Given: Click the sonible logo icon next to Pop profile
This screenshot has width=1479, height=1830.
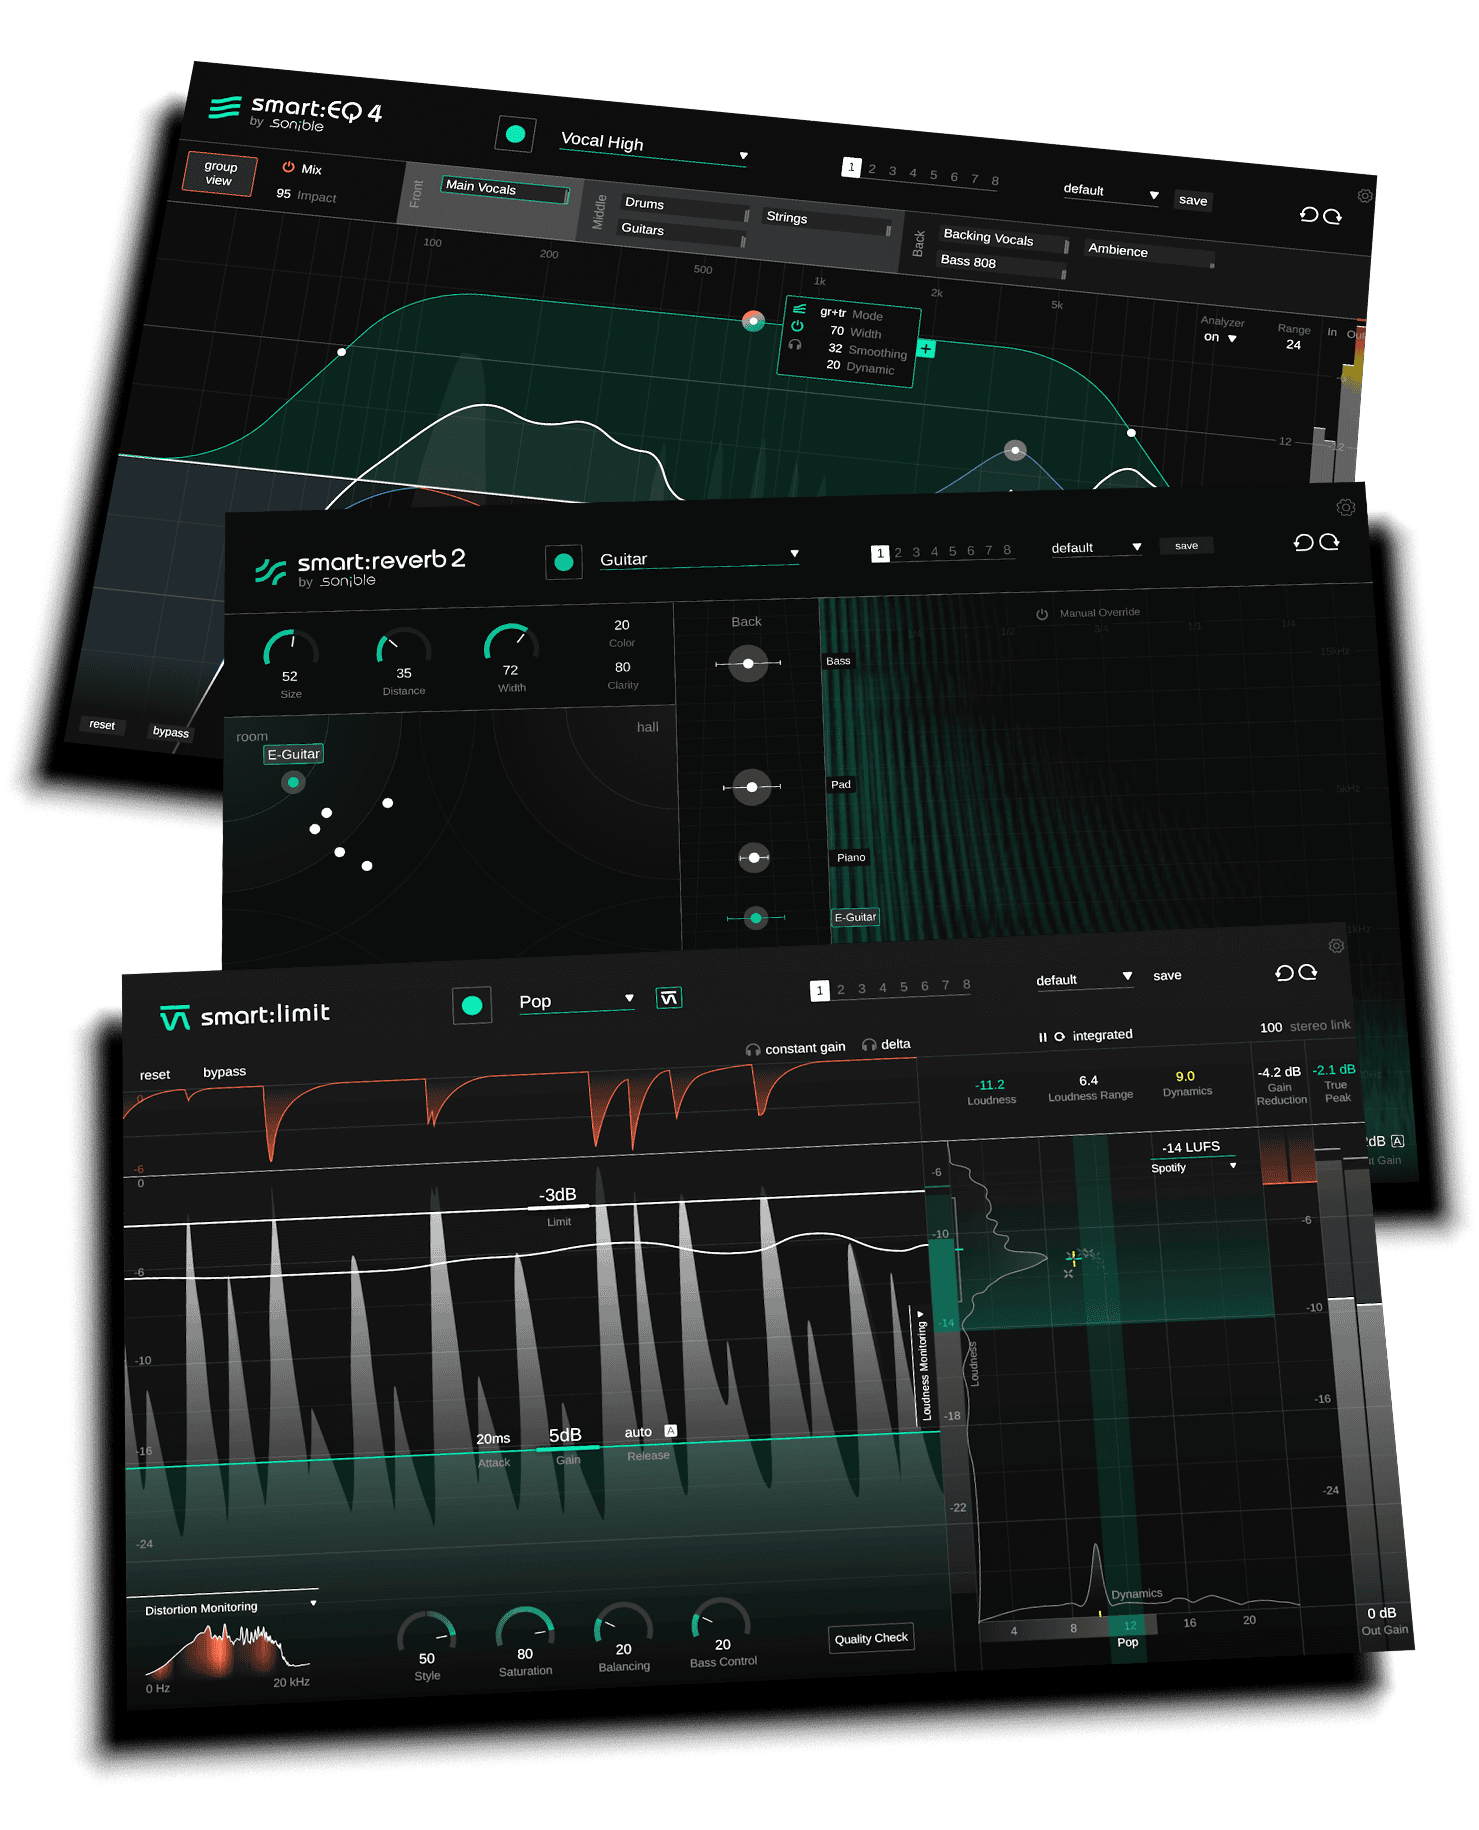Looking at the screenshot, I should (x=669, y=997).
